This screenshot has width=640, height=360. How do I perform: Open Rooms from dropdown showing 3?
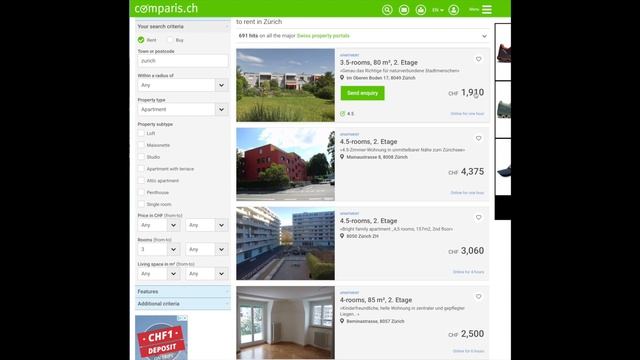pyautogui.click(x=159, y=249)
